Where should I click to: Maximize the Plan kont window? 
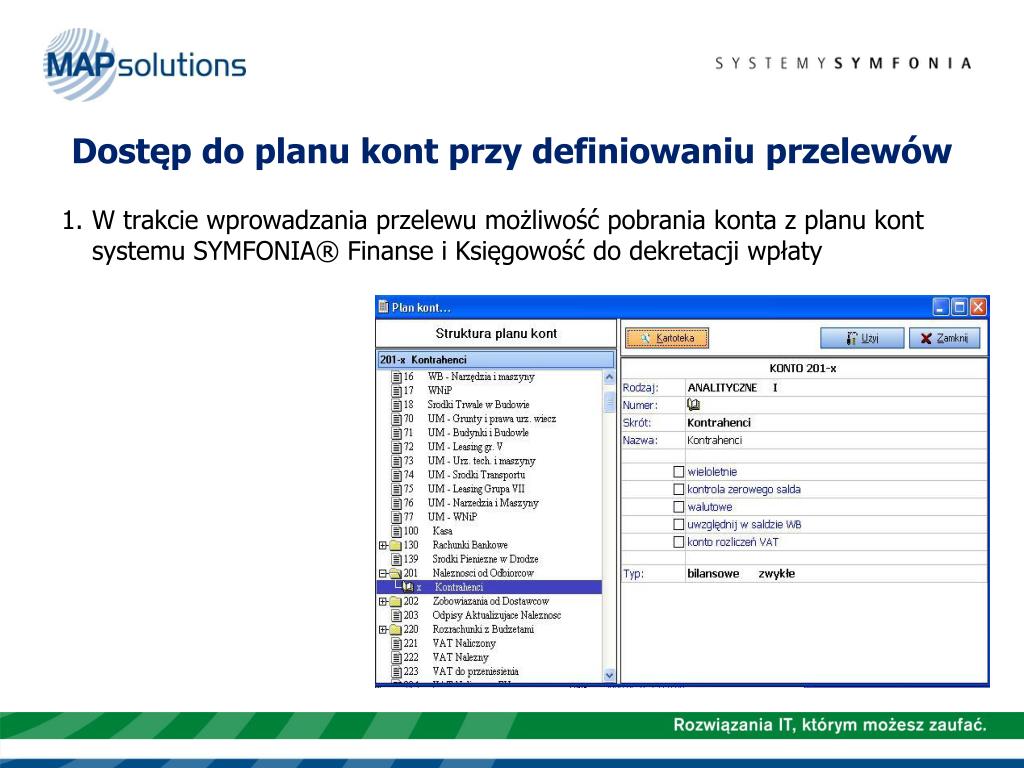[x=959, y=307]
